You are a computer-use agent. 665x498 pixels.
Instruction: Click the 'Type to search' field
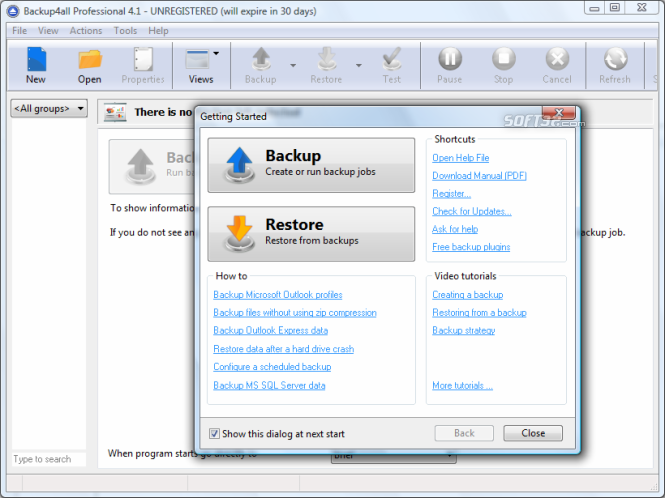[49, 459]
